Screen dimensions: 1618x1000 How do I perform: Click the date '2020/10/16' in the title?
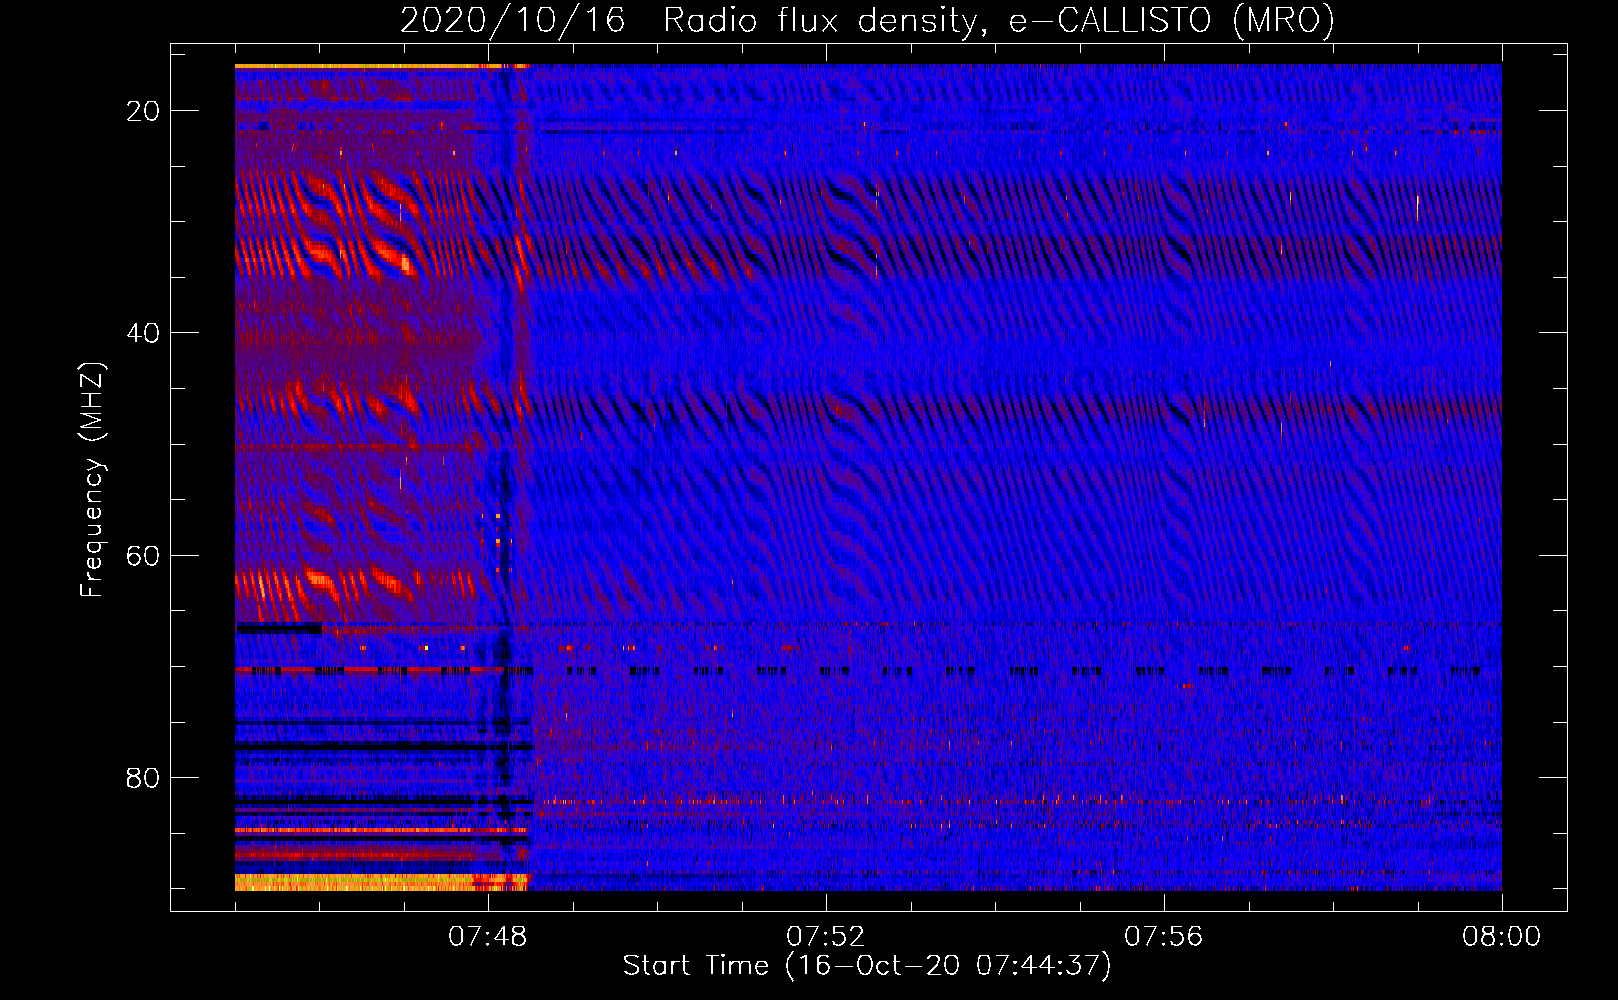[513, 20]
